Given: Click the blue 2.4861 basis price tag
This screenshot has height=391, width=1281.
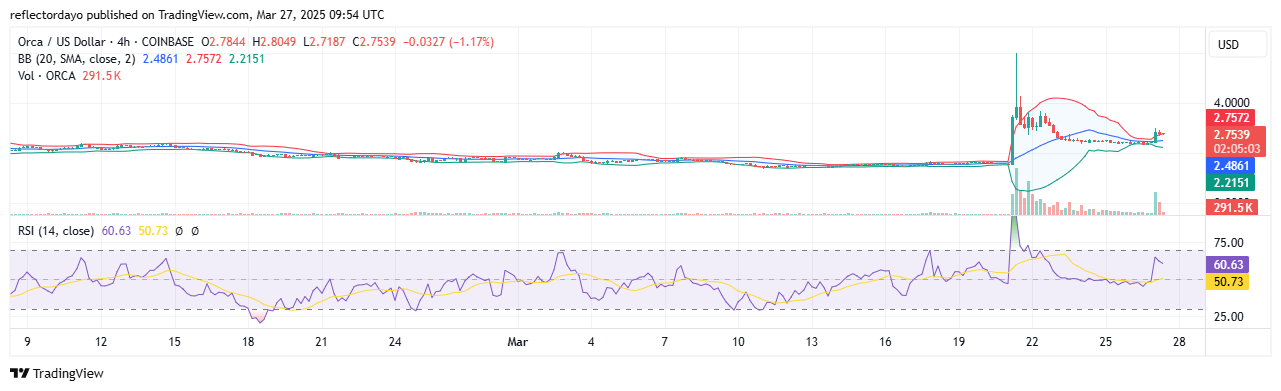Looking at the screenshot, I should (1230, 165).
